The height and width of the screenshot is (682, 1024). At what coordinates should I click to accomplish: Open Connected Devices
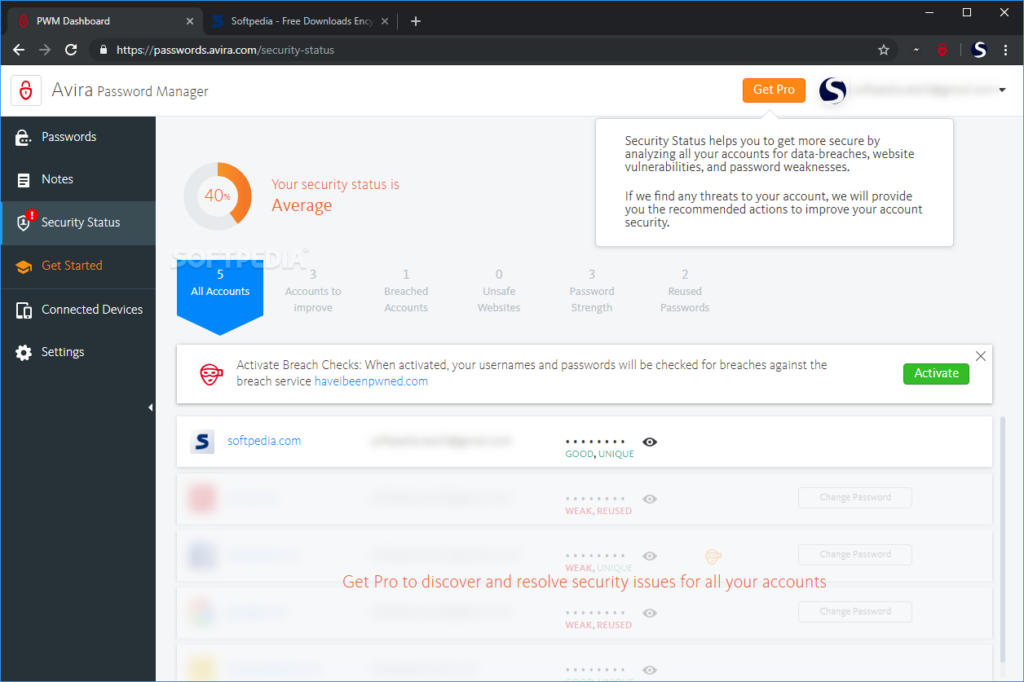78,310
